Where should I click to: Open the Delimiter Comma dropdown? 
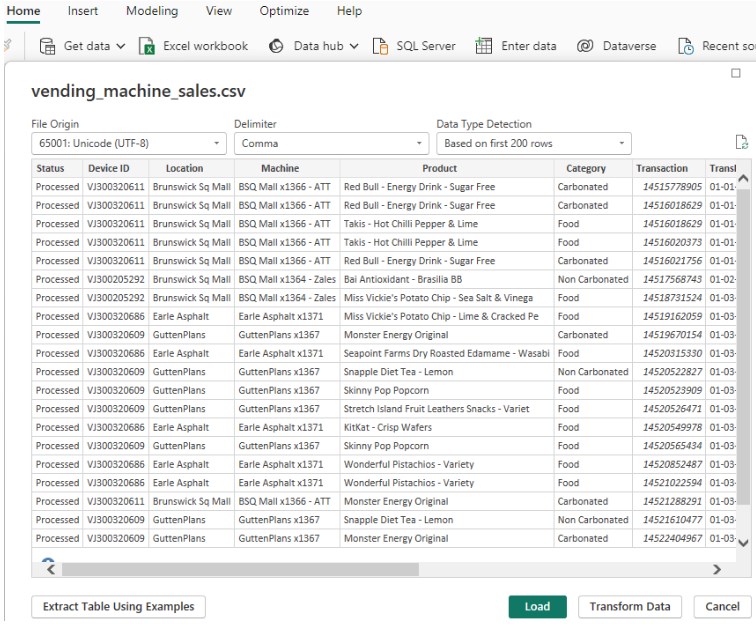[x=331, y=144]
